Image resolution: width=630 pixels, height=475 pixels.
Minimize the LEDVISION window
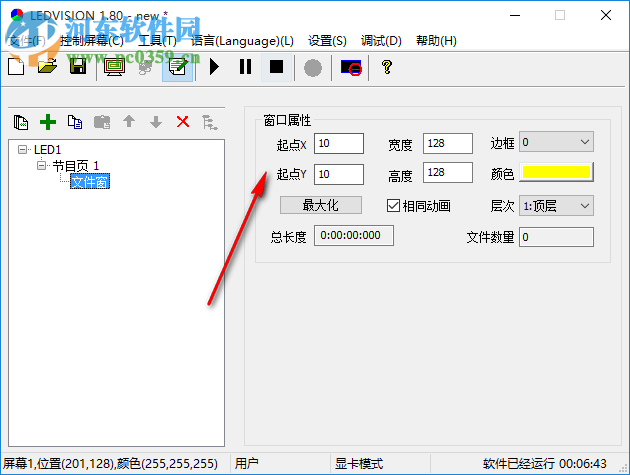pos(515,16)
